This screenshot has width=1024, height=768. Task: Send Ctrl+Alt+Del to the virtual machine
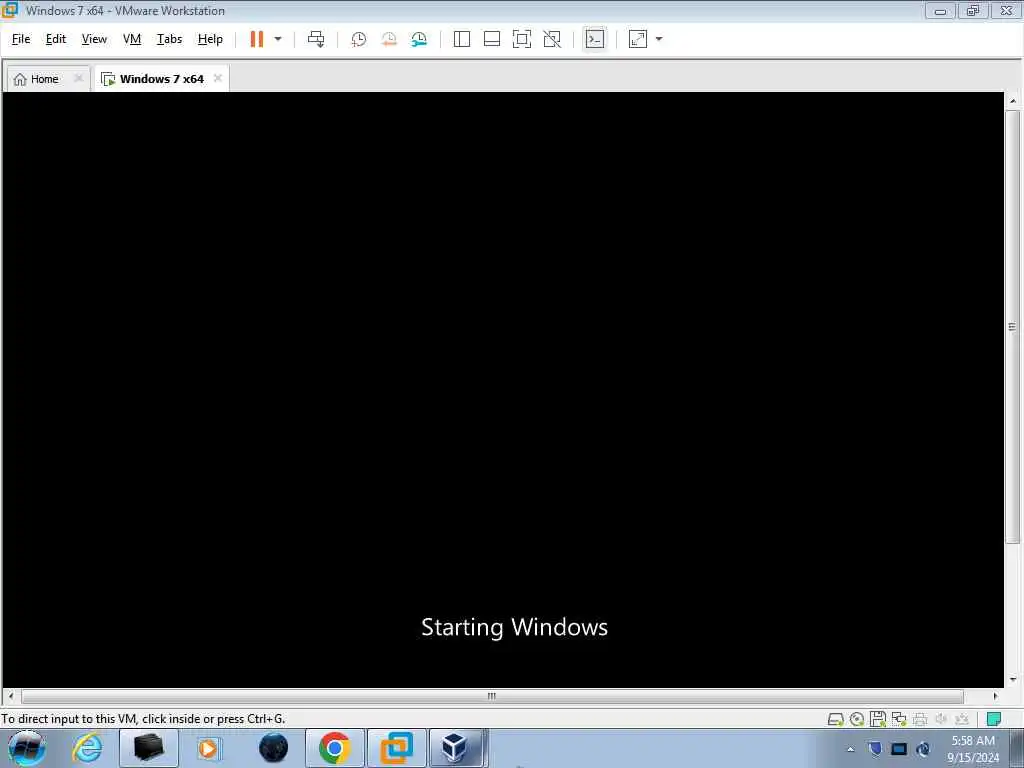(x=316, y=39)
